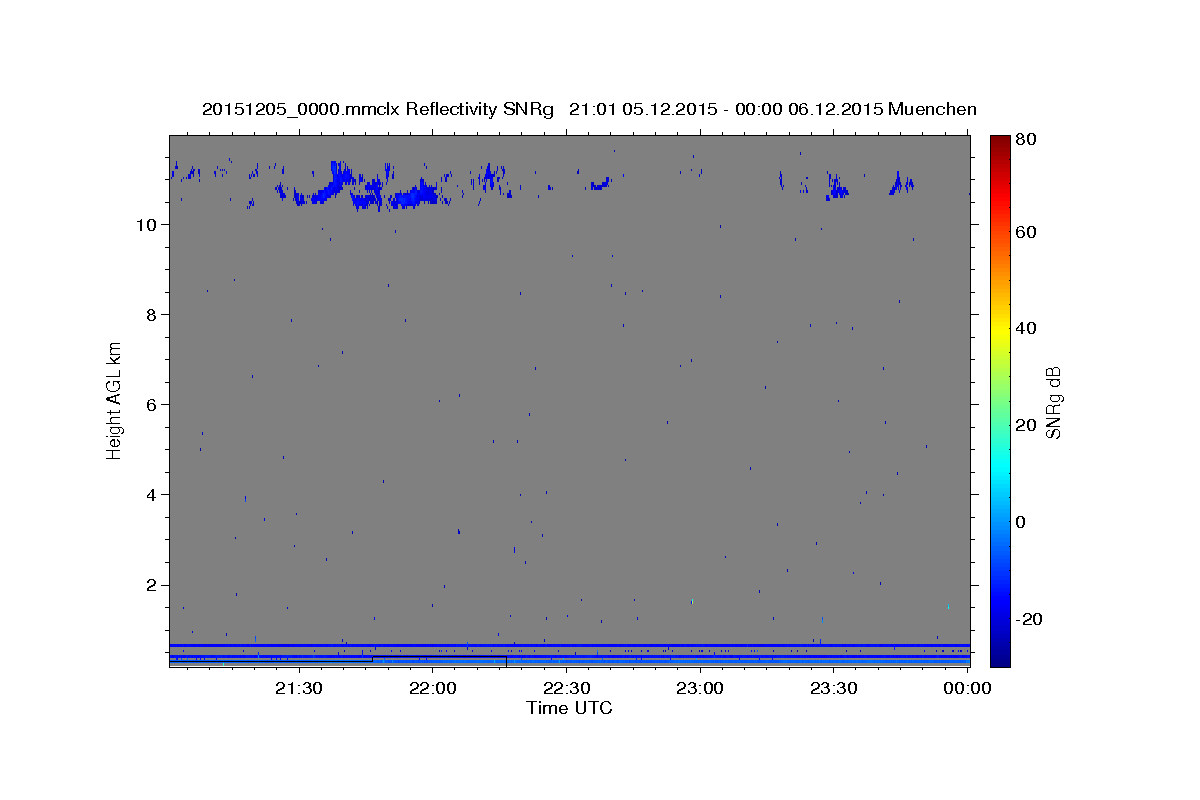Image resolution: width=1200 pixels, height=800 pixels.
Task: Click the 22:00 time tick label
Action: coord(433,688)
